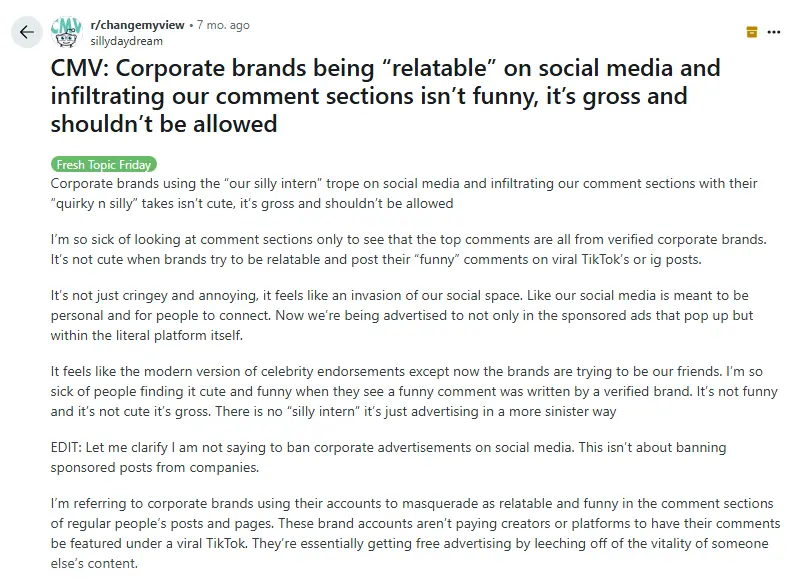Click the back arrow button
The image size is (794, 581).
[27, 32]
